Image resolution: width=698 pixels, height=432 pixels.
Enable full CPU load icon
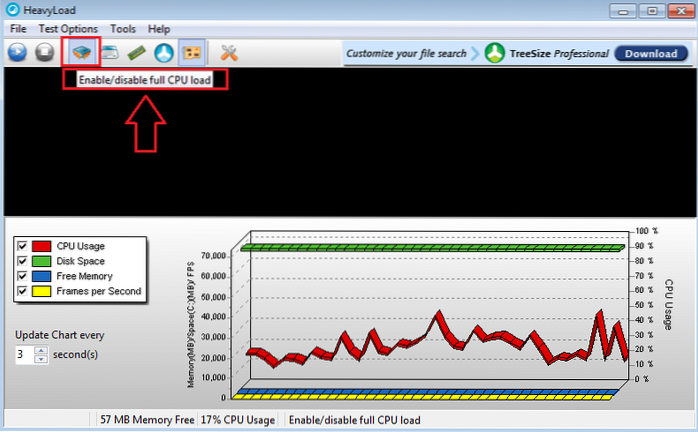coord(78,52)
